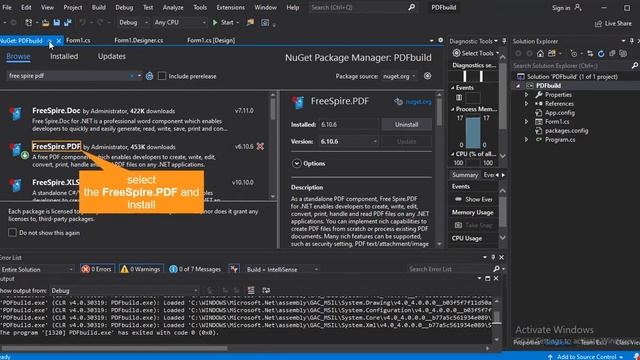
Task: Click Summary tab in Diagnostic Tools
Action: pos(464,175)
